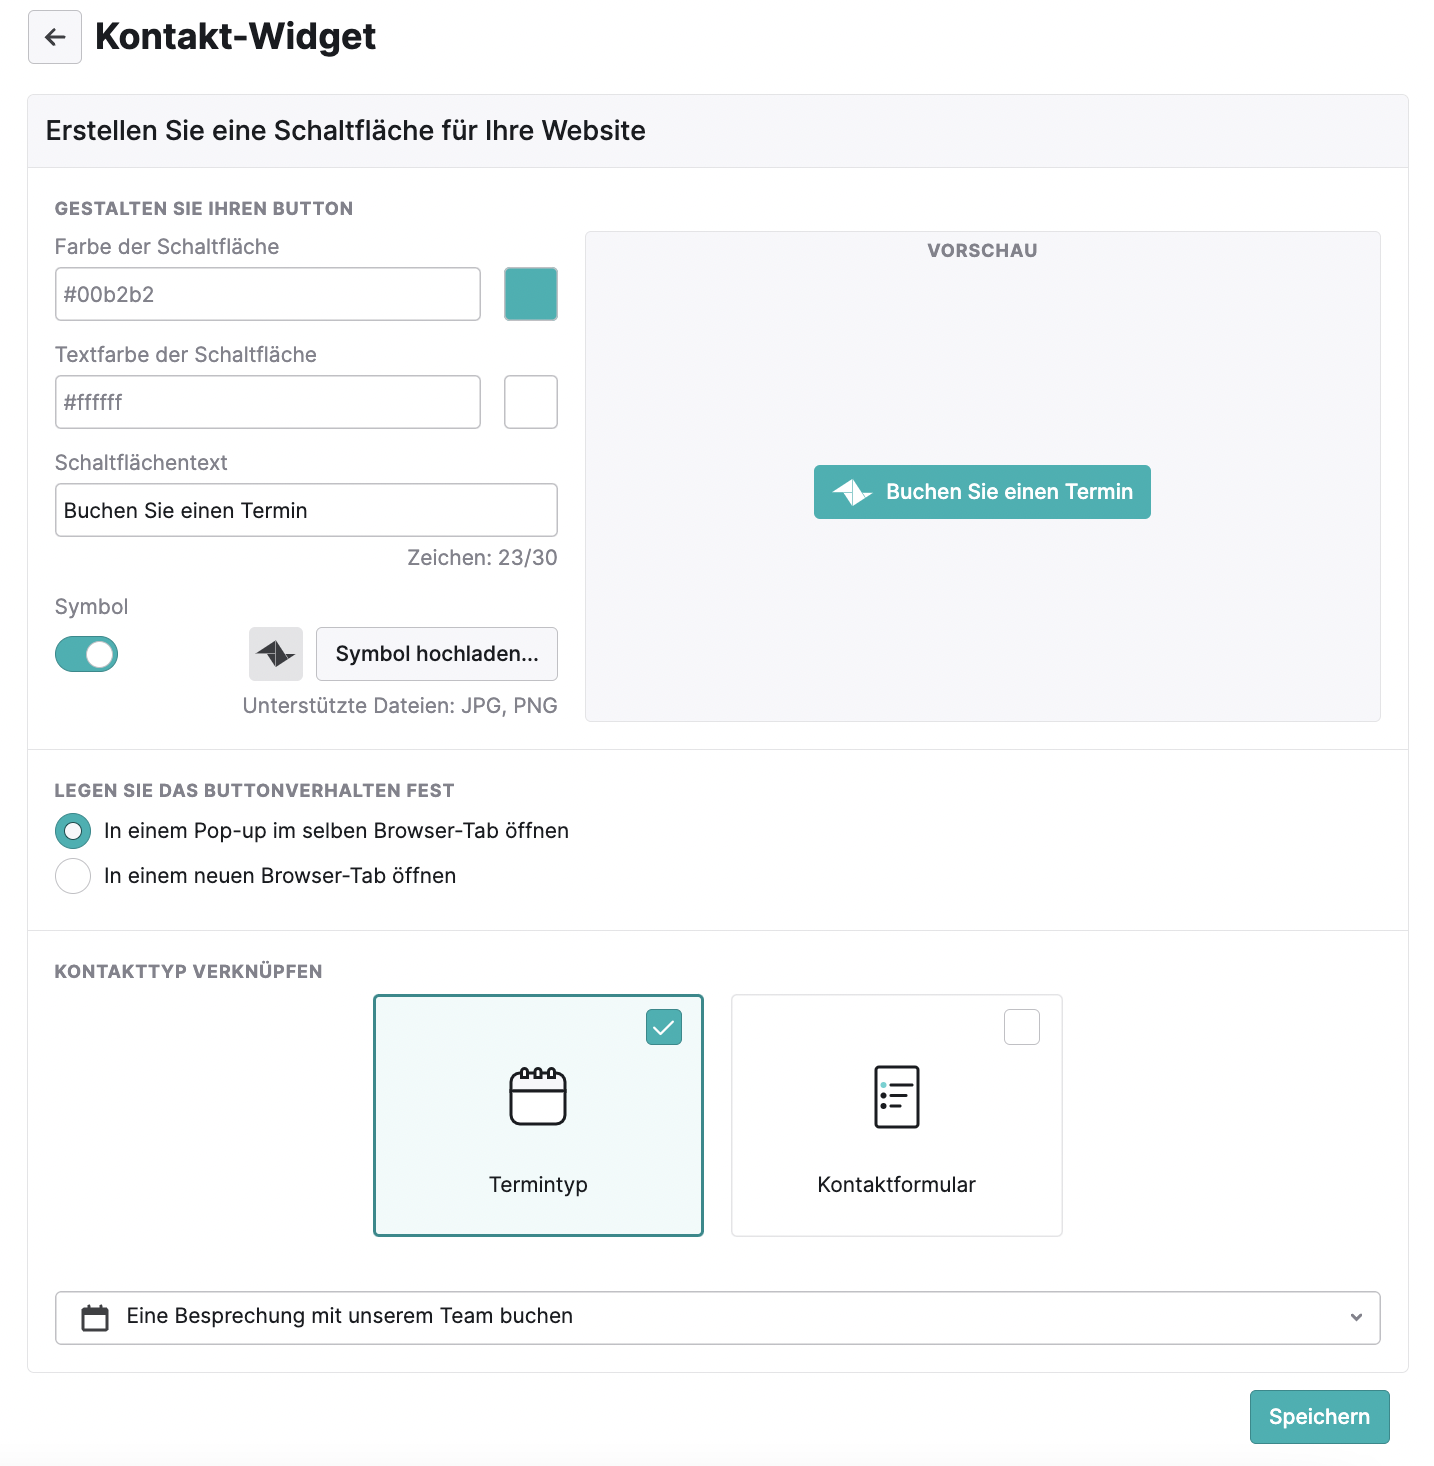The height and width of the screenshot is (1466, 1434).
Task: Click the Speichern button
Action: point(1319,1417)
